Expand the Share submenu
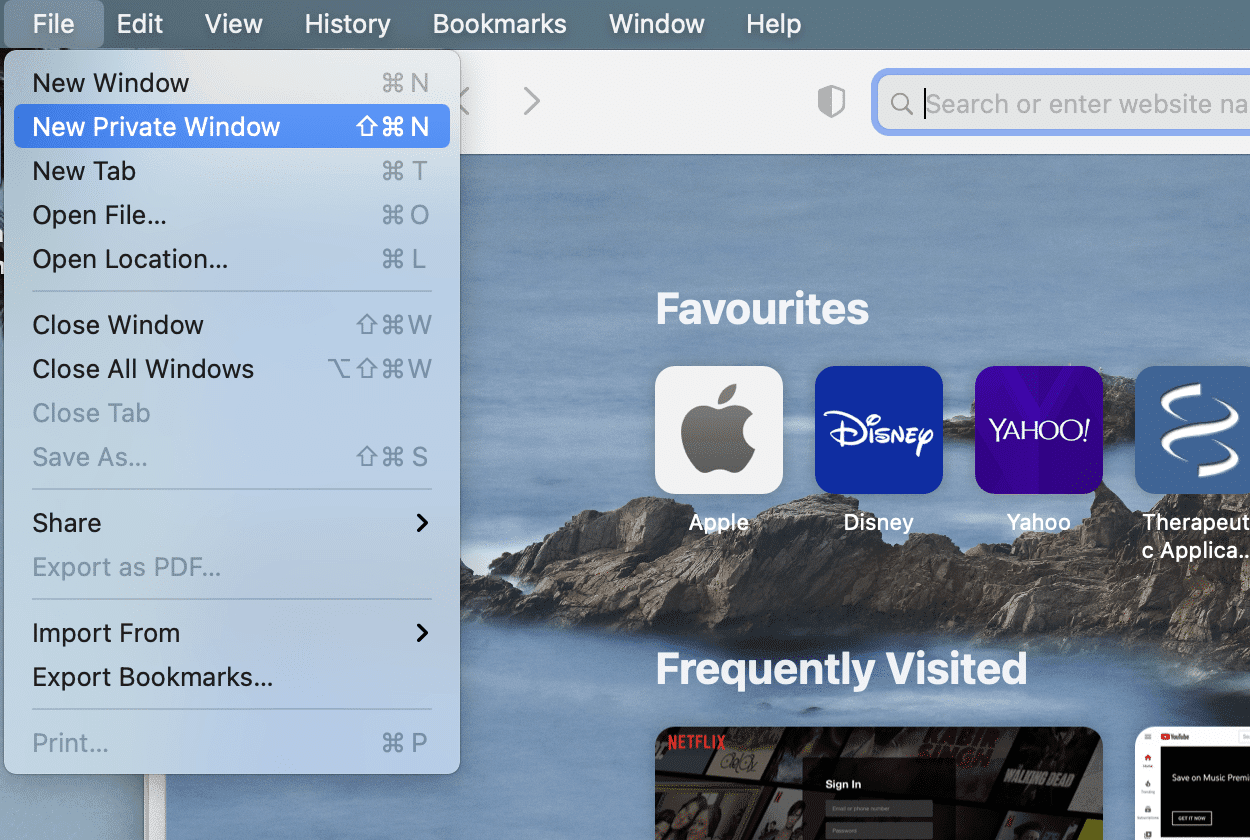The width and height of the screenshot is (1250, 840). 232,523
